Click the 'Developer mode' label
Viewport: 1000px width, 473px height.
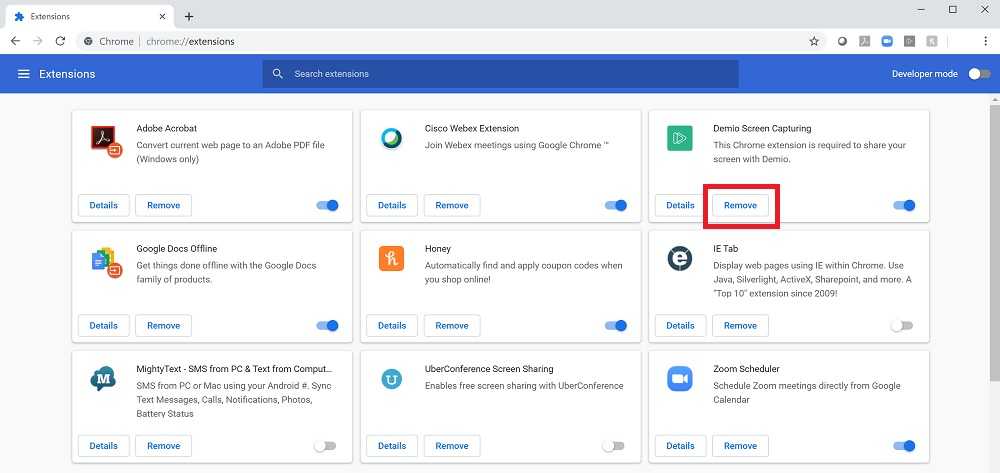(x=925, y=74)
